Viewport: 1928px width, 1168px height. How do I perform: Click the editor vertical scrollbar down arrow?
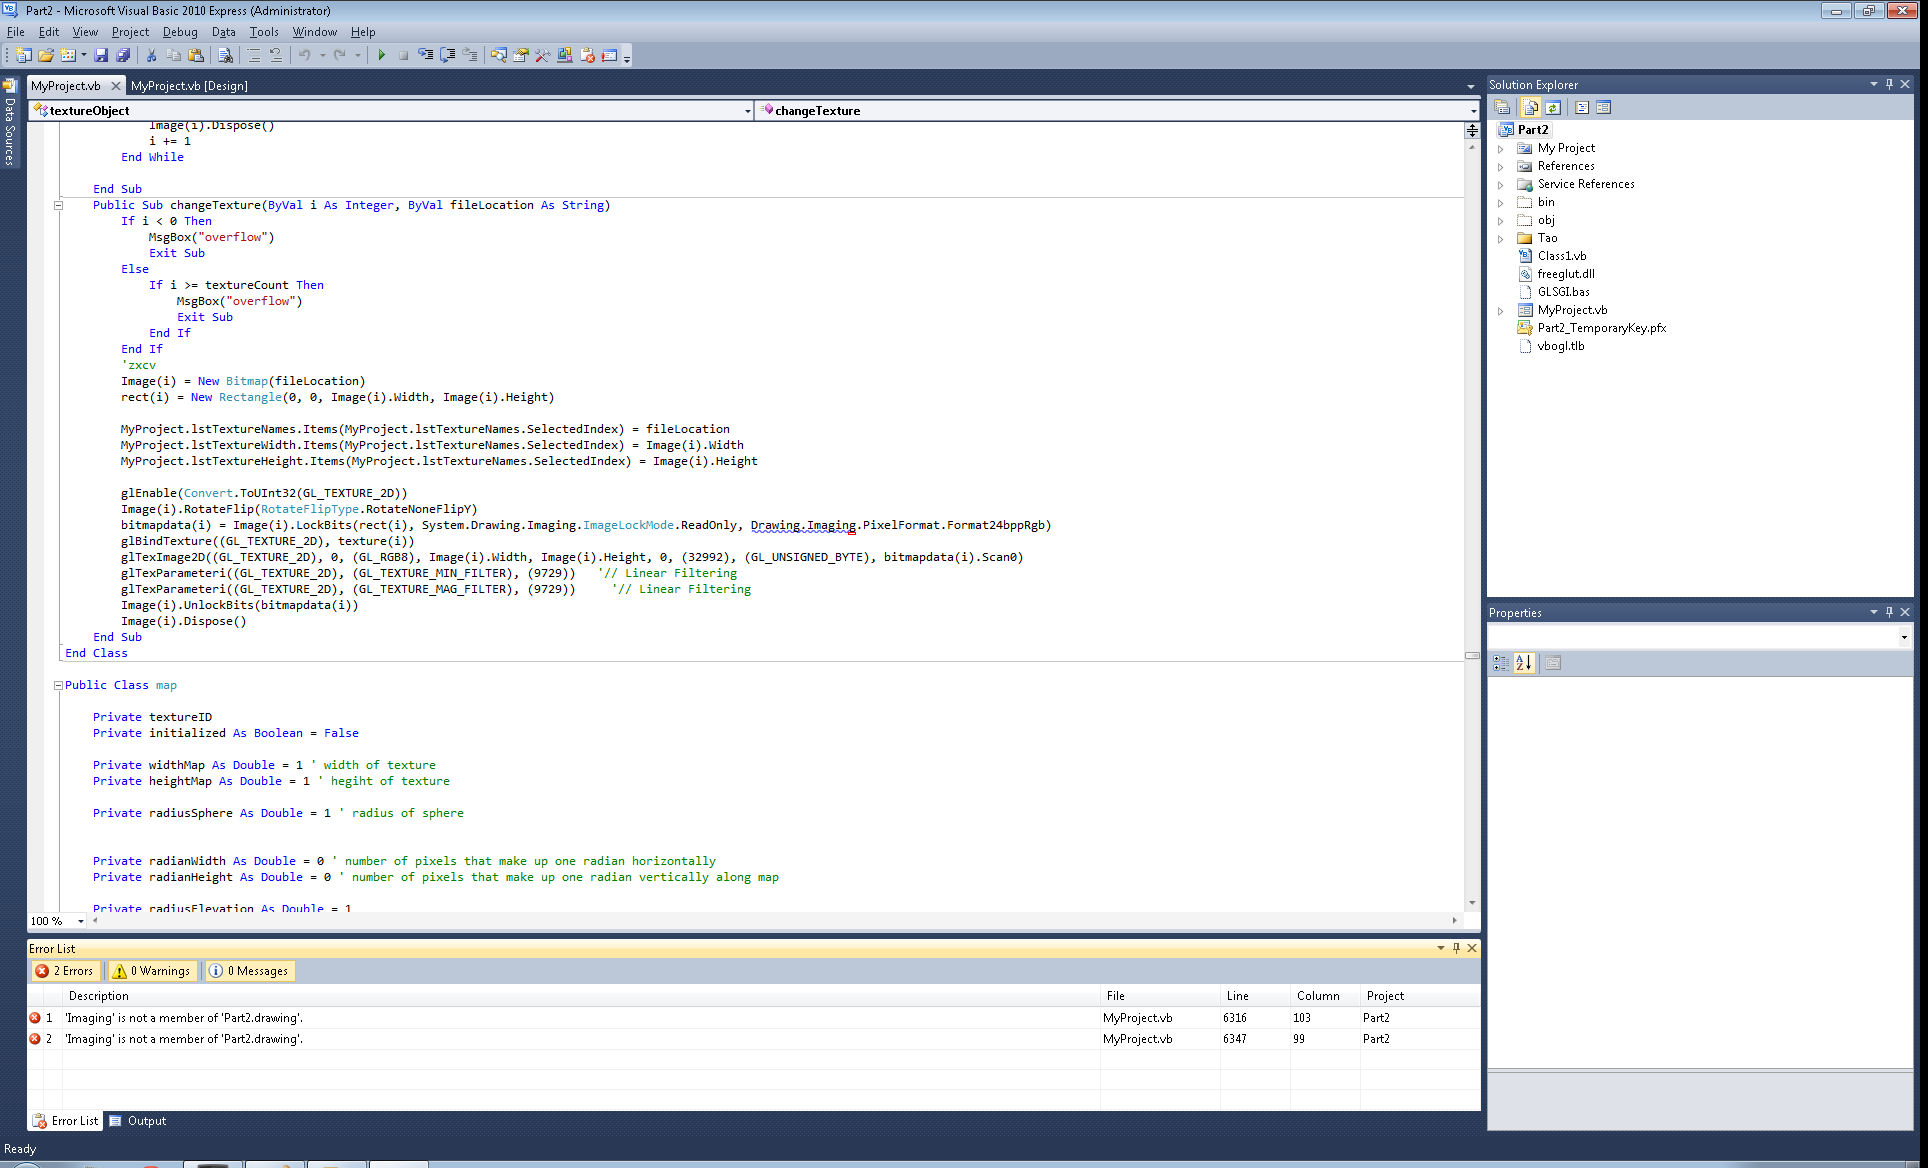(1472, 903)
